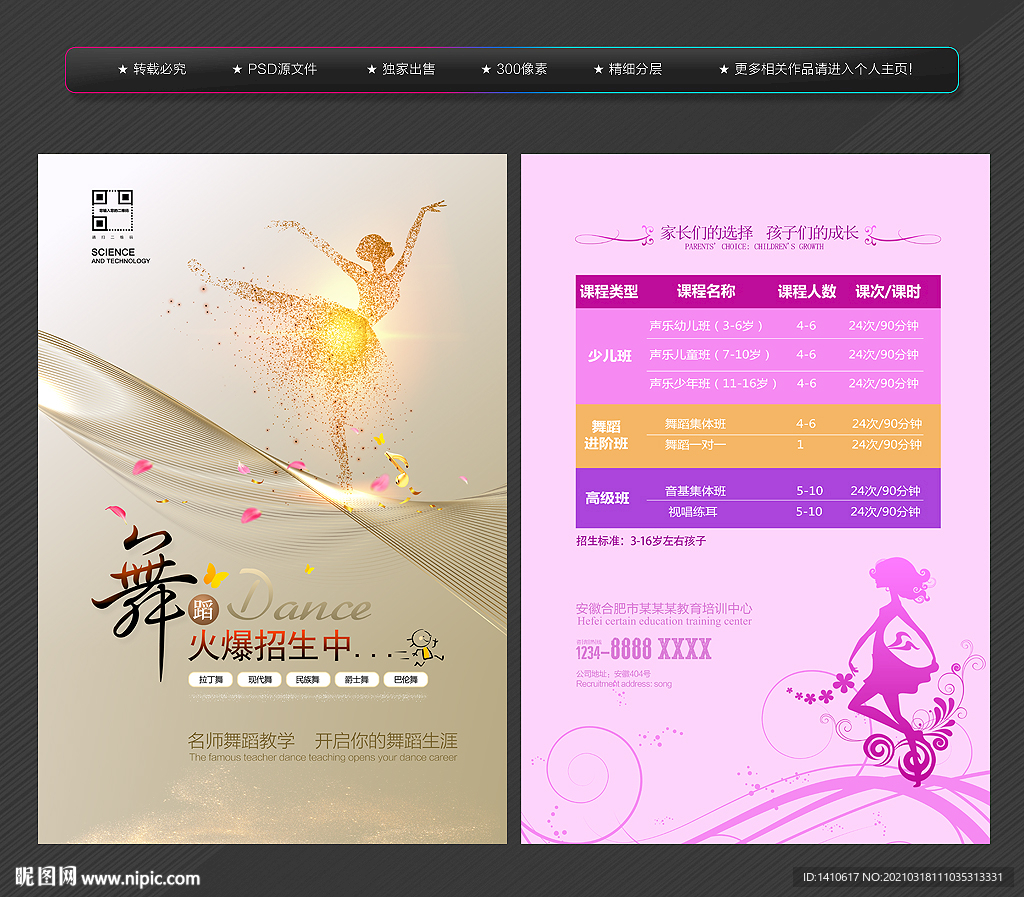Screen dimensions: 1024x897
Task: Click the QR code on the gold poster
Action: (x=112, y=211)
